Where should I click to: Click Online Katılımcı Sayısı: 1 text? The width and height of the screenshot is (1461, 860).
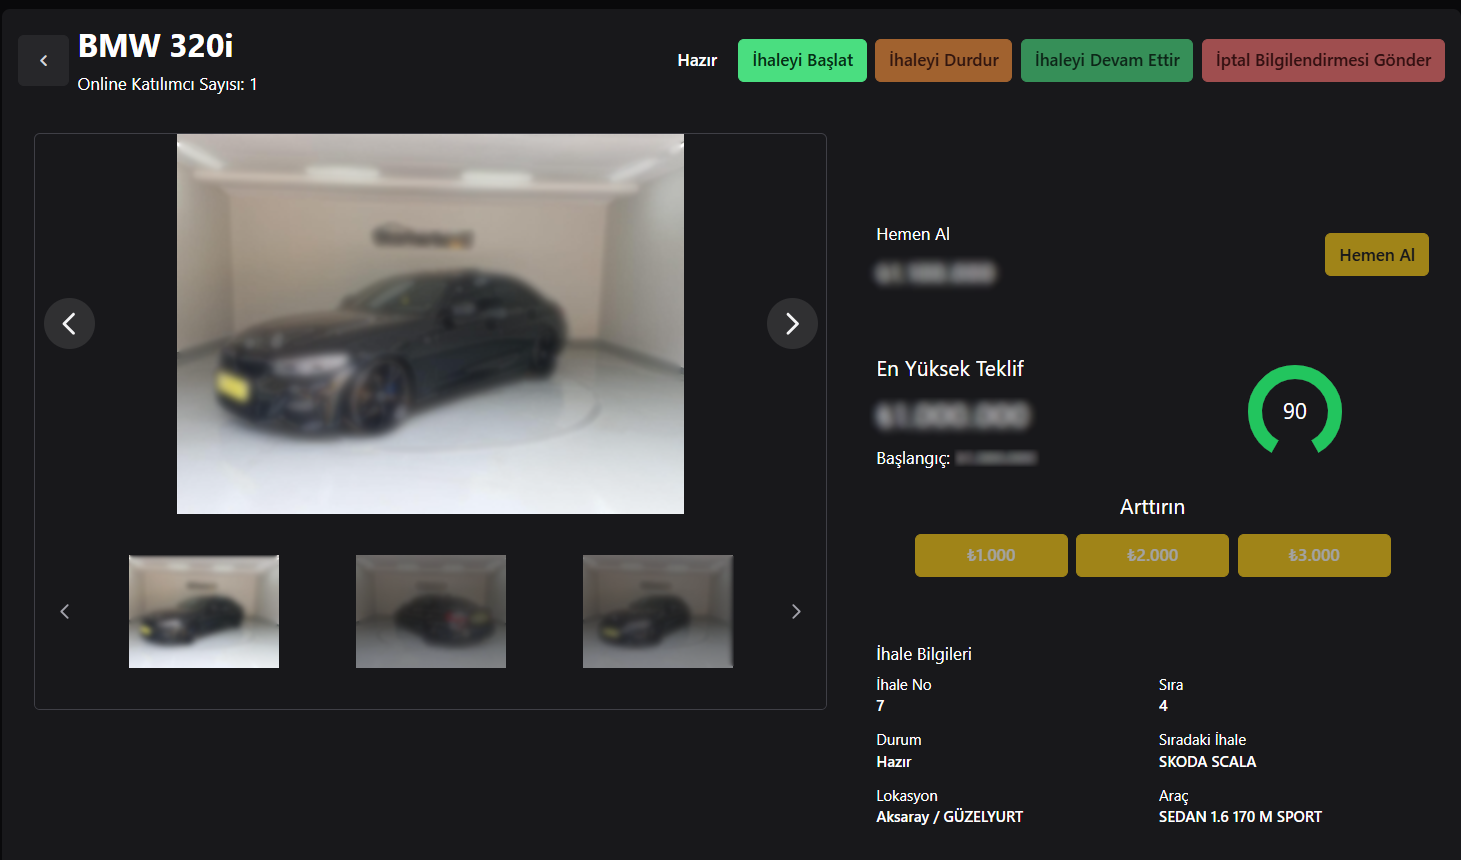pyautogui.click(x=168, y=84)
